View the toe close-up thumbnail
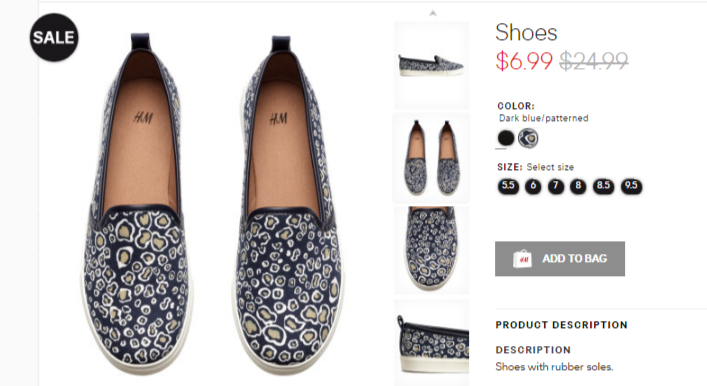This screenshot has width=707, height=386. pyautogui.click(x=432, y=250)
